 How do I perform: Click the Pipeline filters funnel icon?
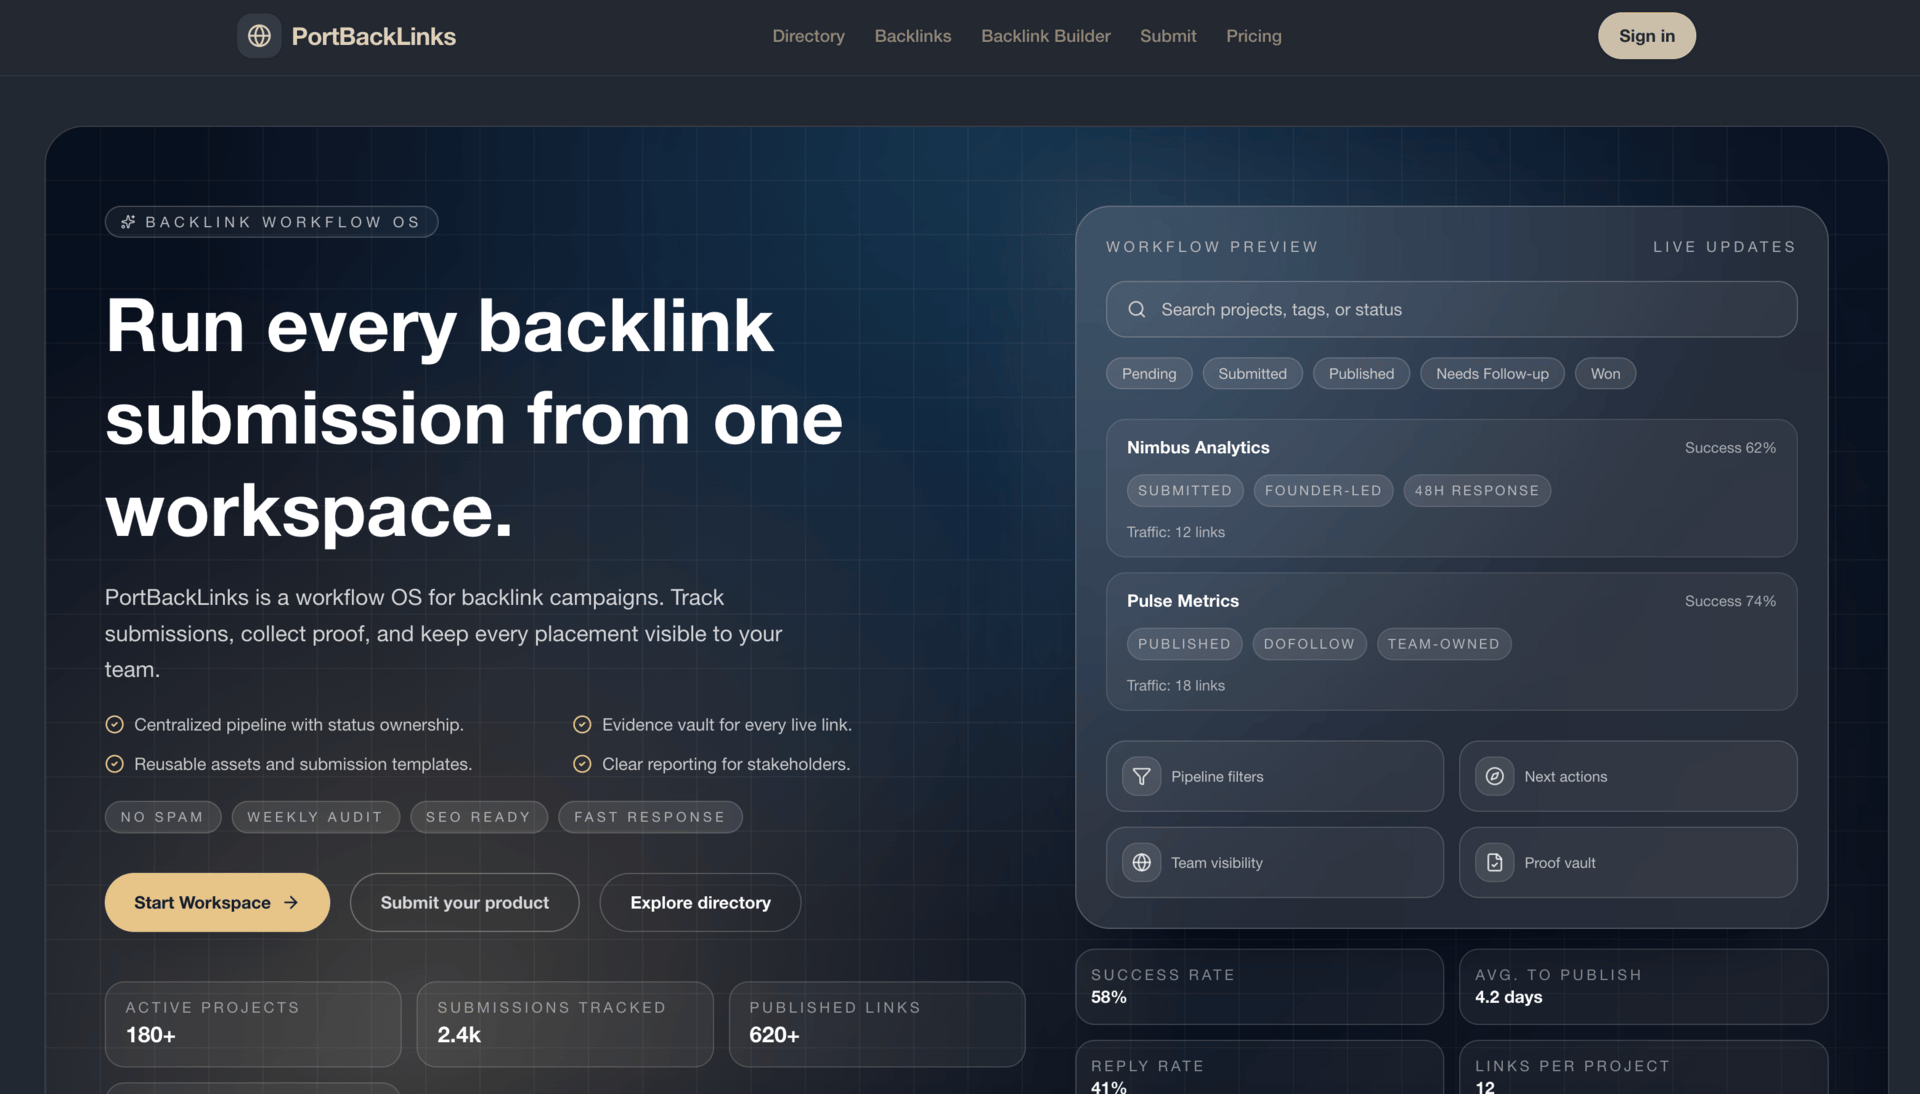point(1141,776)
